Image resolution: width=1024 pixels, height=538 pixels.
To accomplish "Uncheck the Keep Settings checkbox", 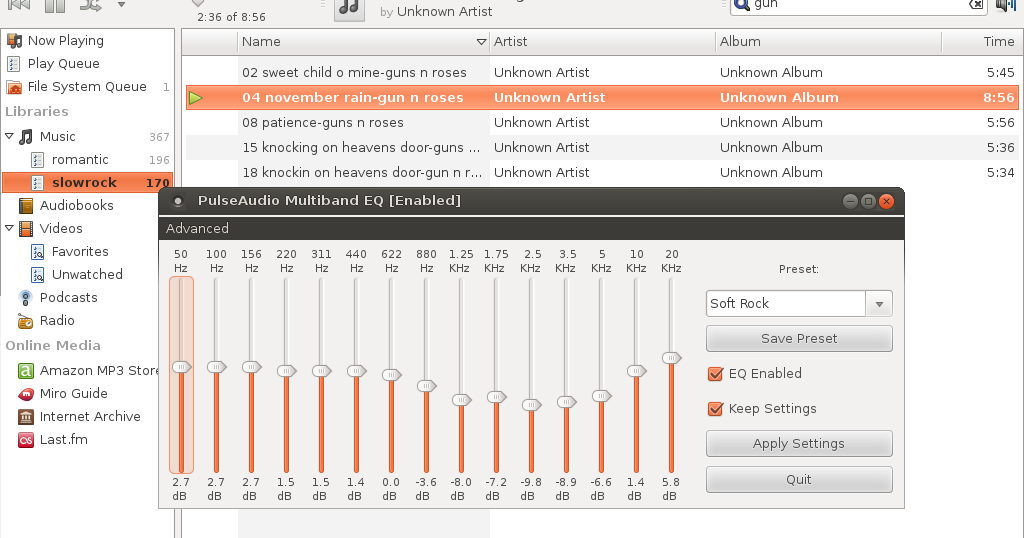I will click(716, 409).
